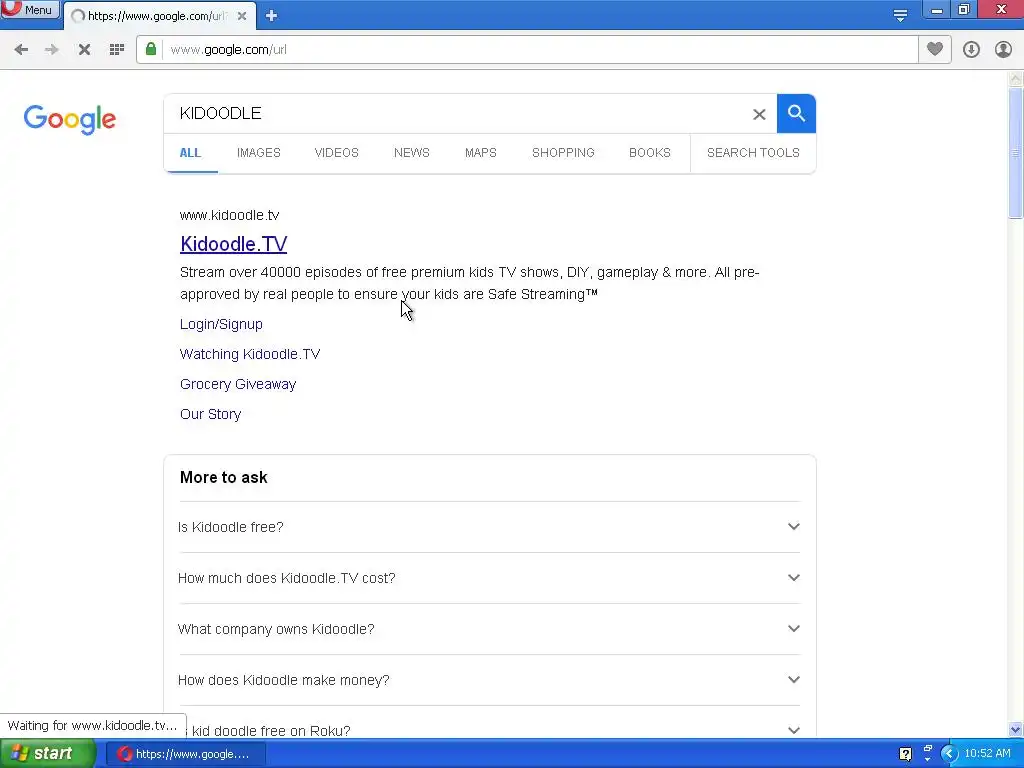Submit search with magnifier button

796,114
